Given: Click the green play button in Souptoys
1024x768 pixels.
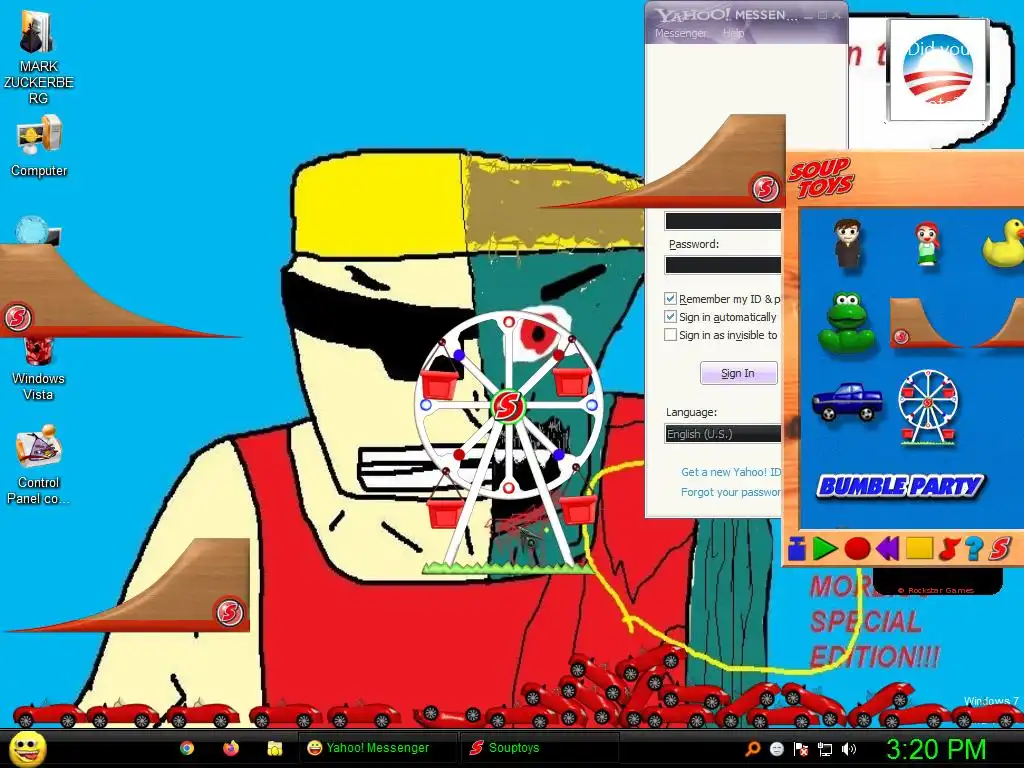Looking at the screenshot, I should [x=825, y=549].
